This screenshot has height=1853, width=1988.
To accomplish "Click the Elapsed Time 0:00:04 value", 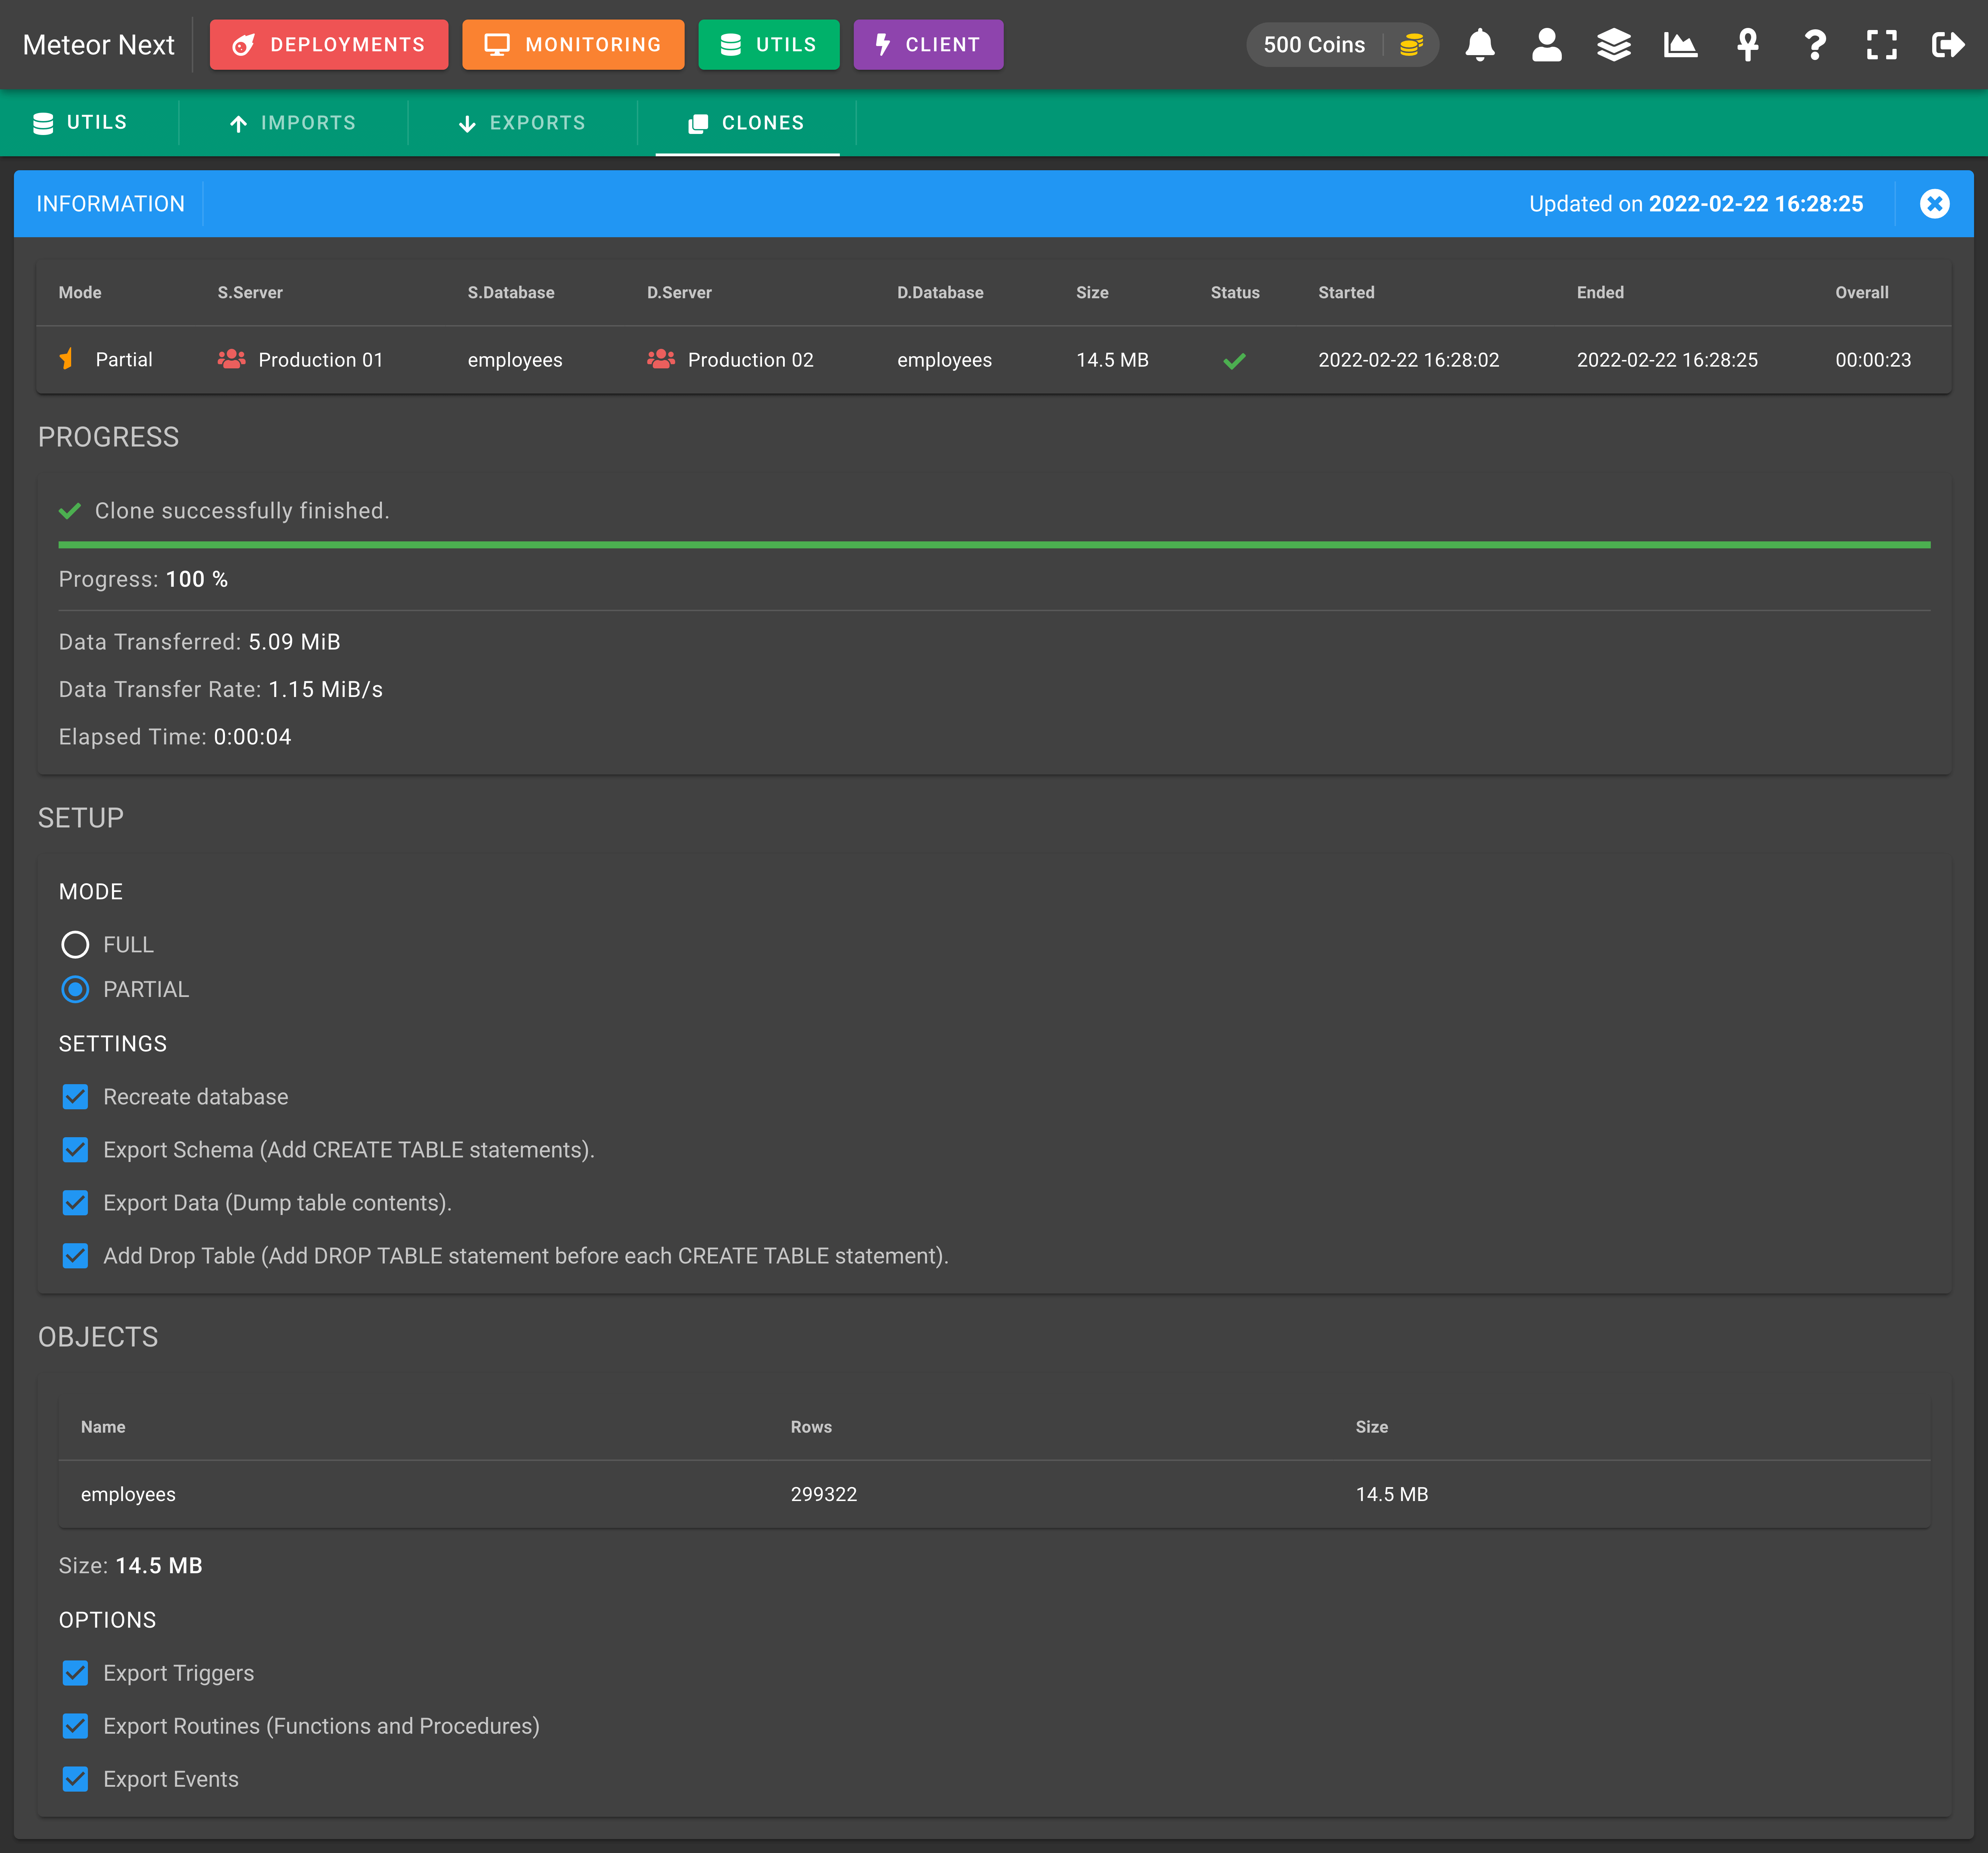I will click(x=252, y=737).
